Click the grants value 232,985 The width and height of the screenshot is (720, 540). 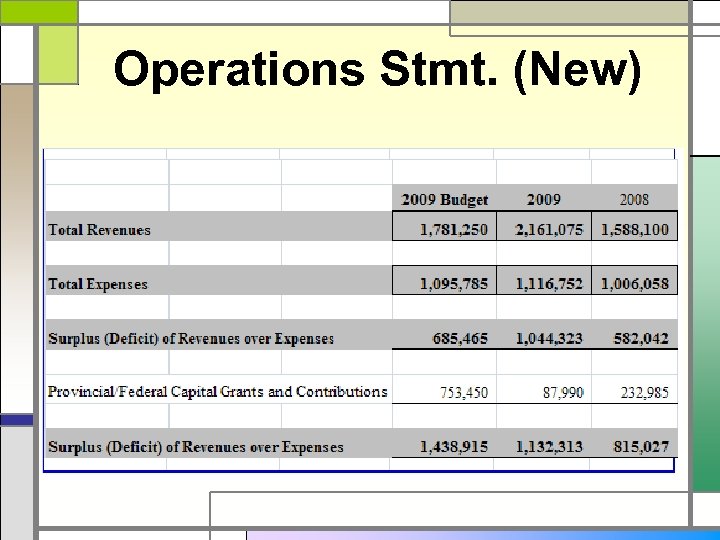pos(645,393)
